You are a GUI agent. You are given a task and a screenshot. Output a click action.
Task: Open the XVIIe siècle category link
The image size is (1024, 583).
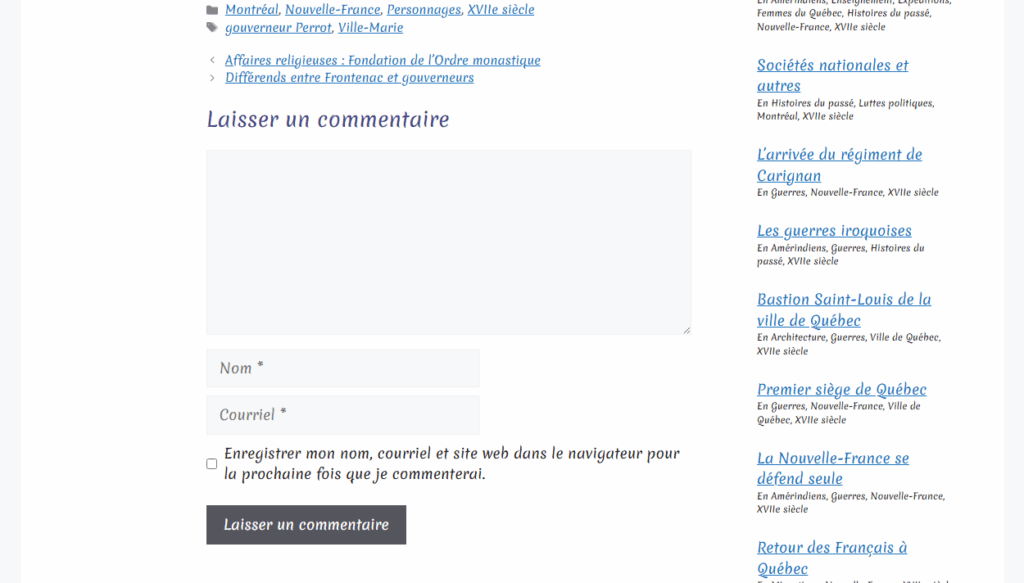pos(500,10)
